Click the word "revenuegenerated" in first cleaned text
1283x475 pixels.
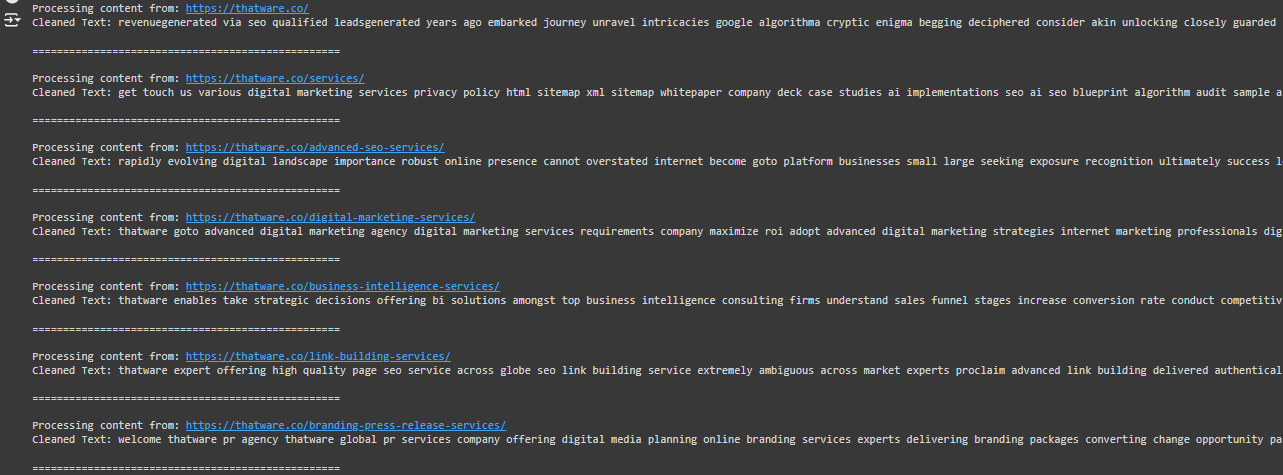pyautogui.click(x=167, y=22)
